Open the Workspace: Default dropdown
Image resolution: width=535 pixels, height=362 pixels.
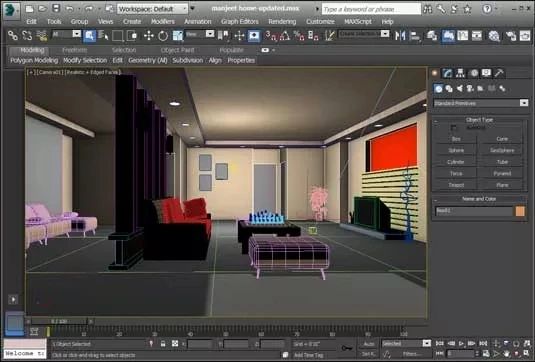[153, 9]
